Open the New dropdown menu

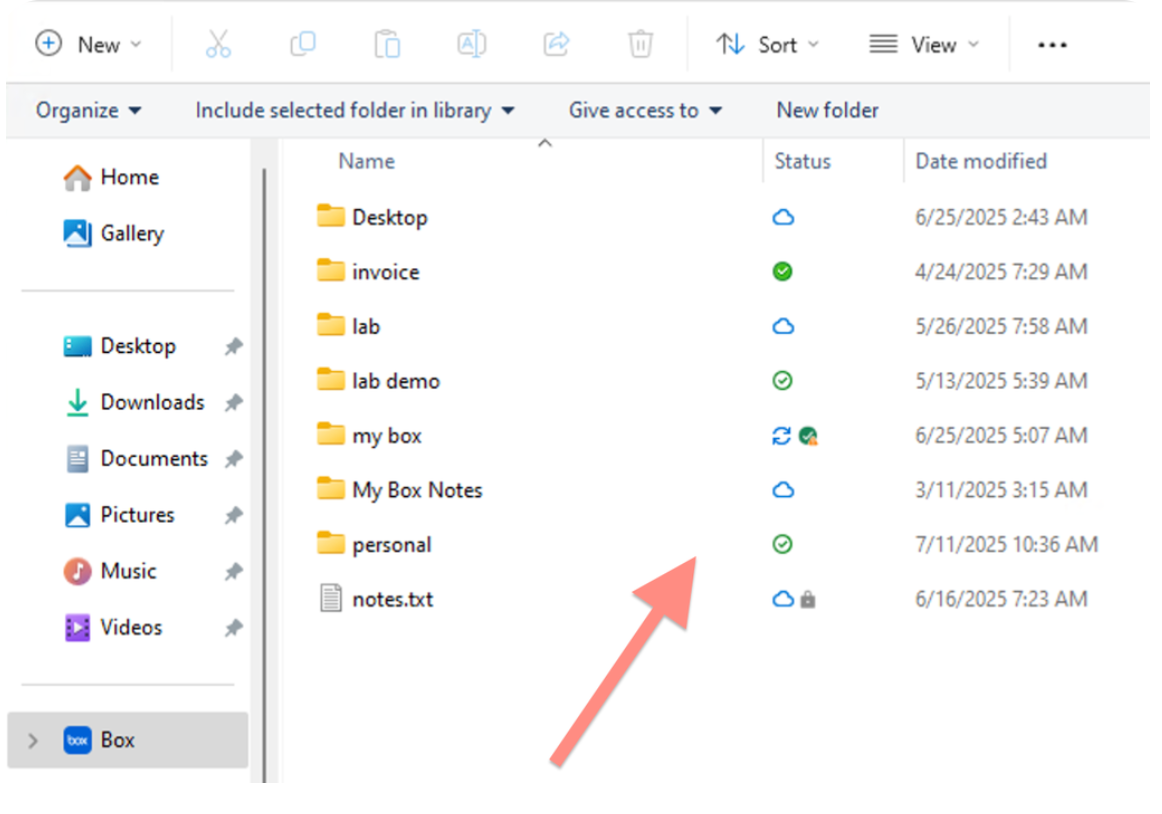pos(89,45)
